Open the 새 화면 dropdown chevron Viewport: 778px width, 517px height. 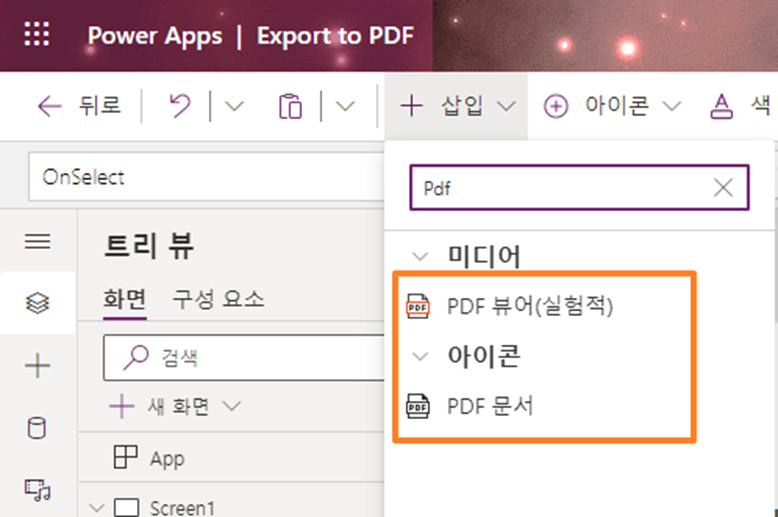click(x=232, y=406)
